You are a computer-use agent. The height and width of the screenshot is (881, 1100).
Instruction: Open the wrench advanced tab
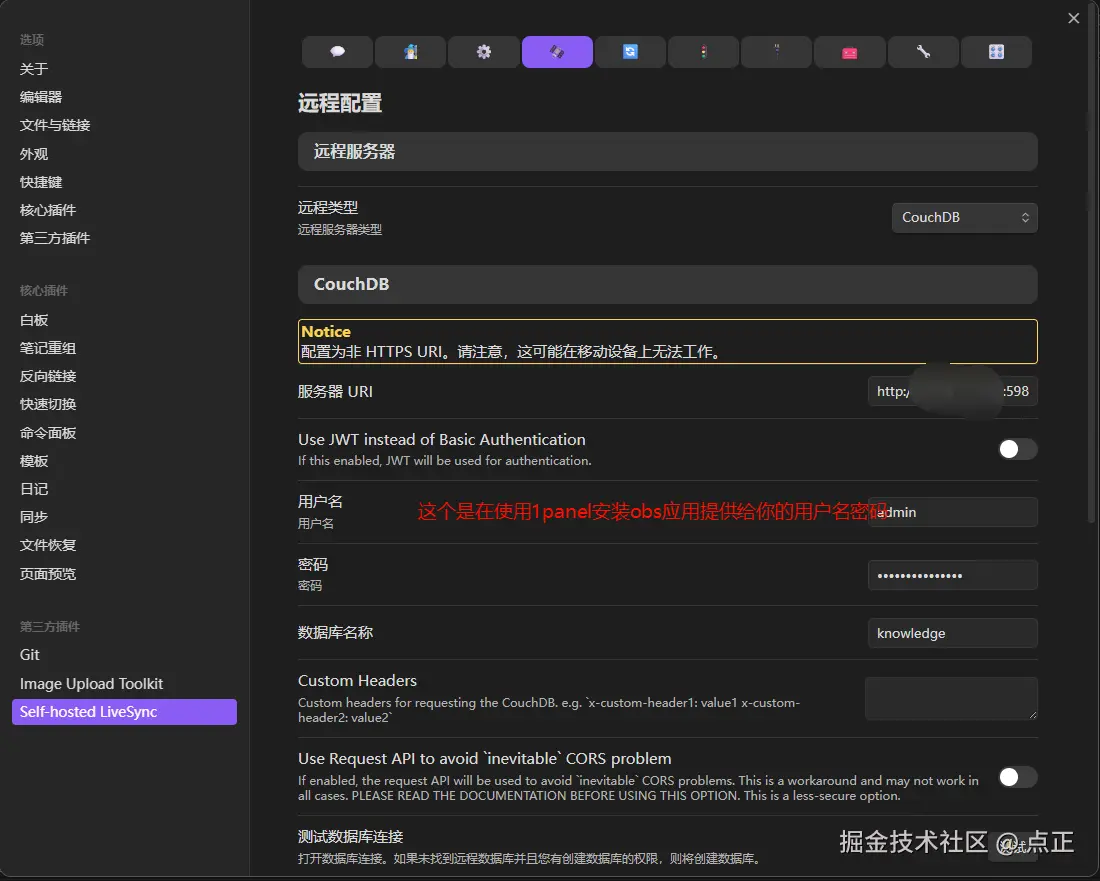(x=923, y=52)
